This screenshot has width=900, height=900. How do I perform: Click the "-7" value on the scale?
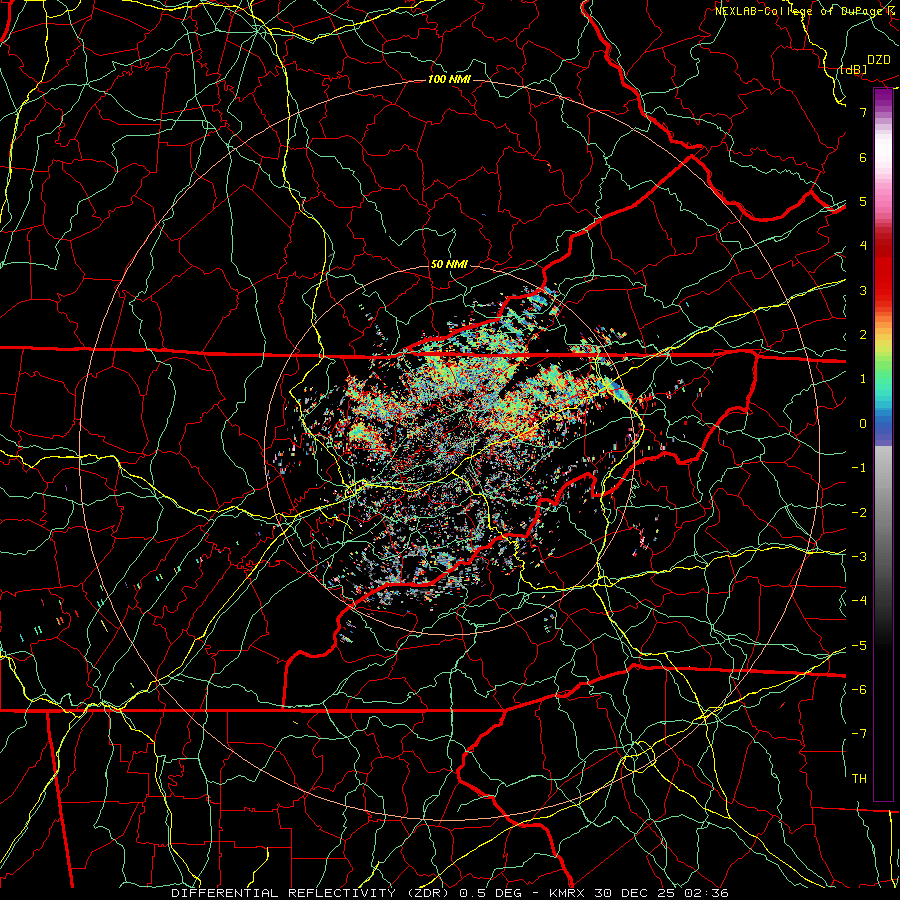(x=859, y=734)
